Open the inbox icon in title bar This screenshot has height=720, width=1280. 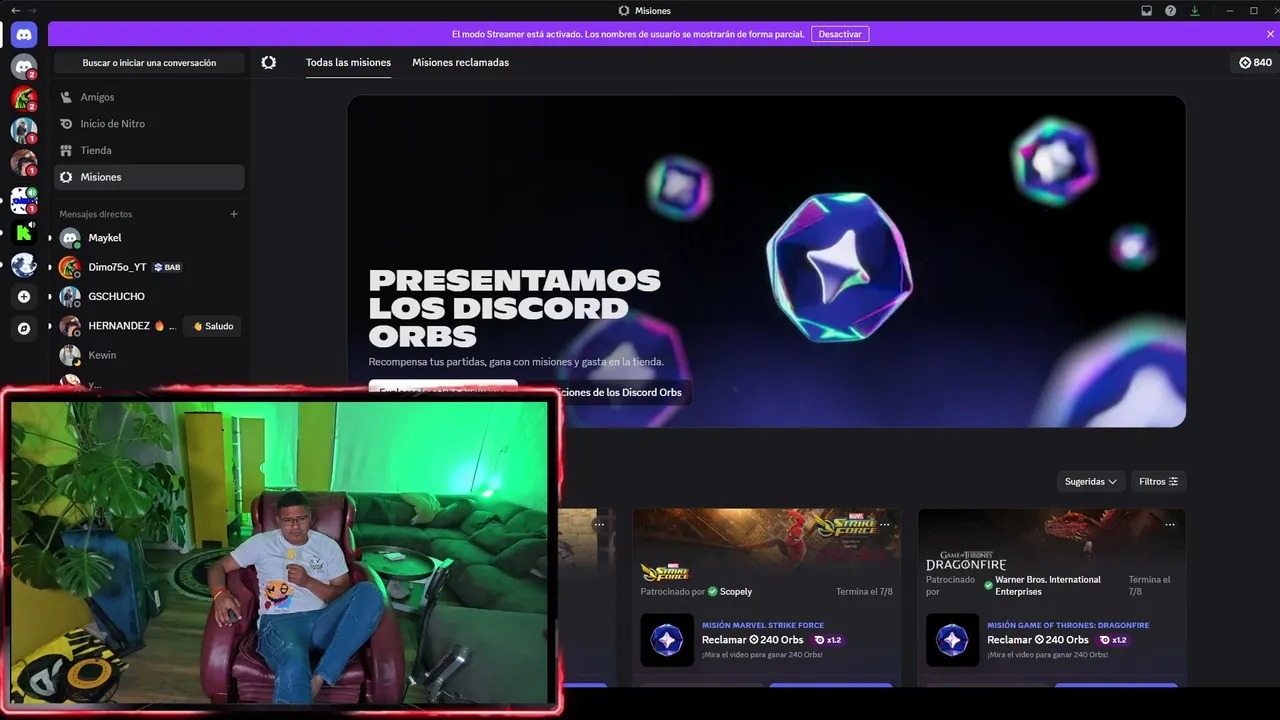tap(1147, 10)
